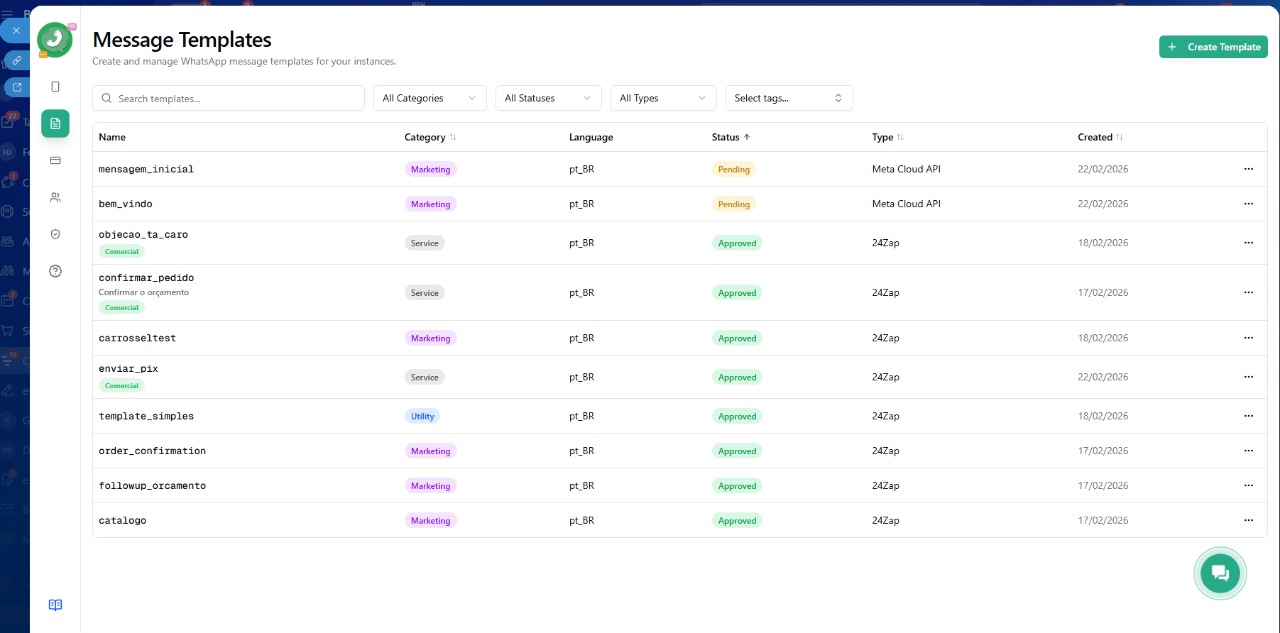Open the All Types filter dropdown
The width and height of the screenshot is (1280, 633).
(x=663, y=98)
